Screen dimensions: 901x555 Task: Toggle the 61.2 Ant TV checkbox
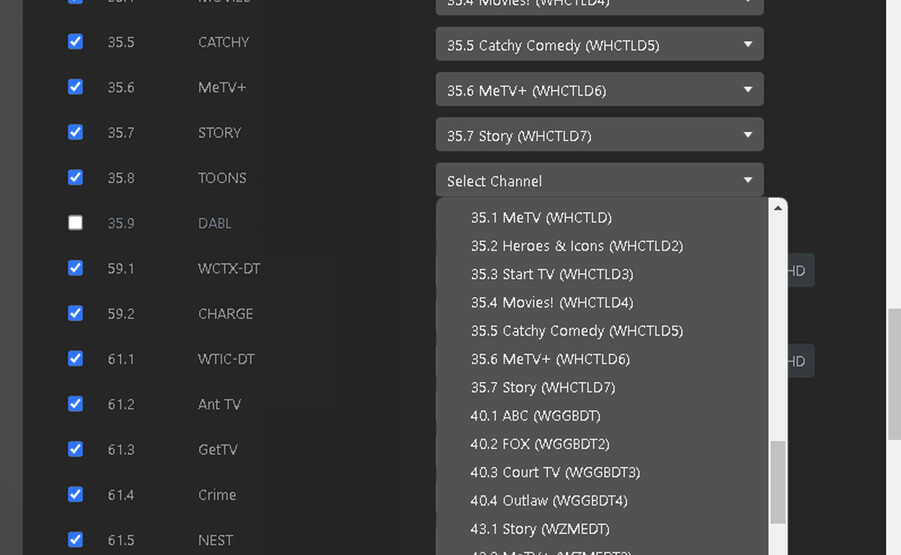pyautogui.click(x=75, y=404)
